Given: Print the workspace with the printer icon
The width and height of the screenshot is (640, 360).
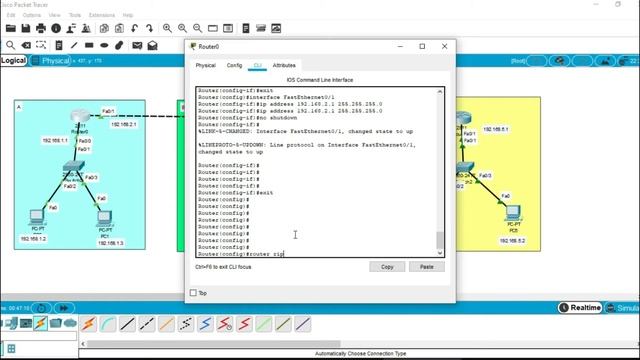Looking at the screenshot, I should pos(41,28).
